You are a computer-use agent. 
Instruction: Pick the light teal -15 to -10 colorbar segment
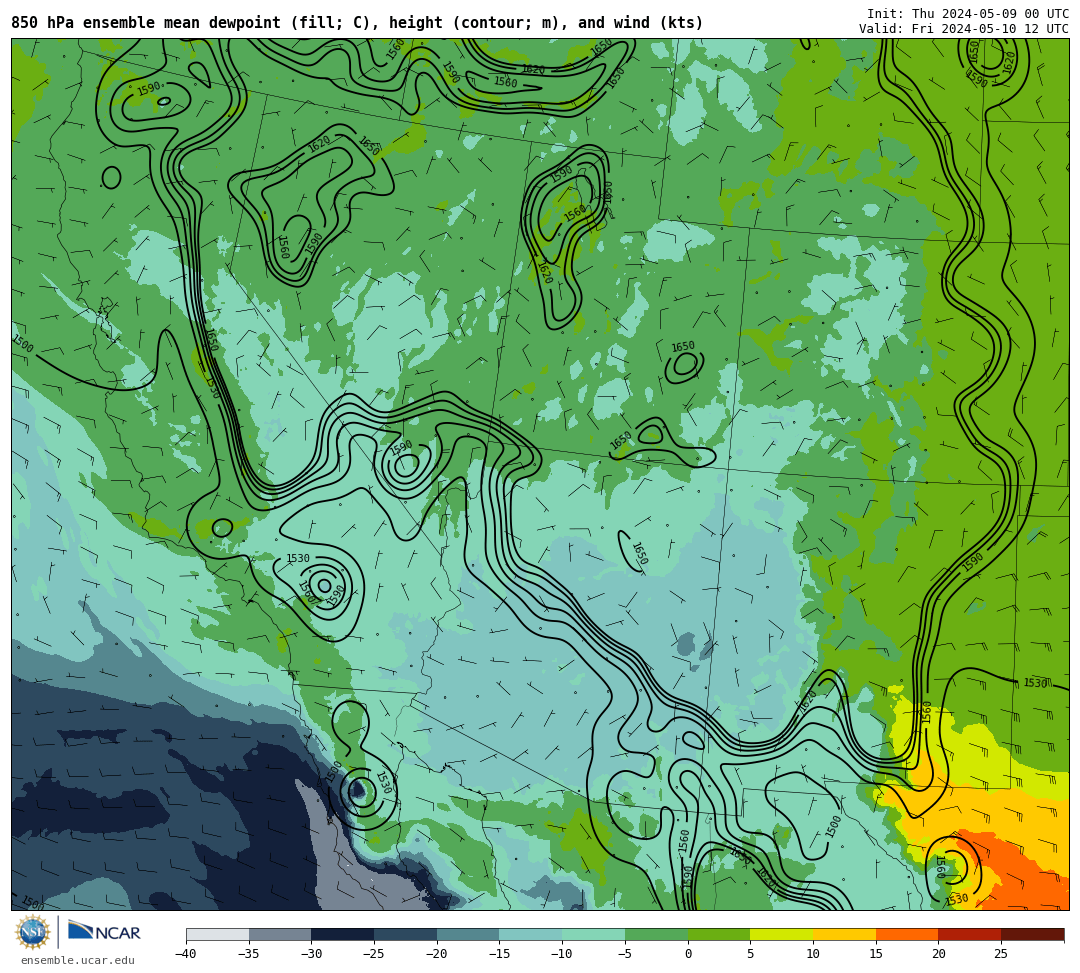530,934
